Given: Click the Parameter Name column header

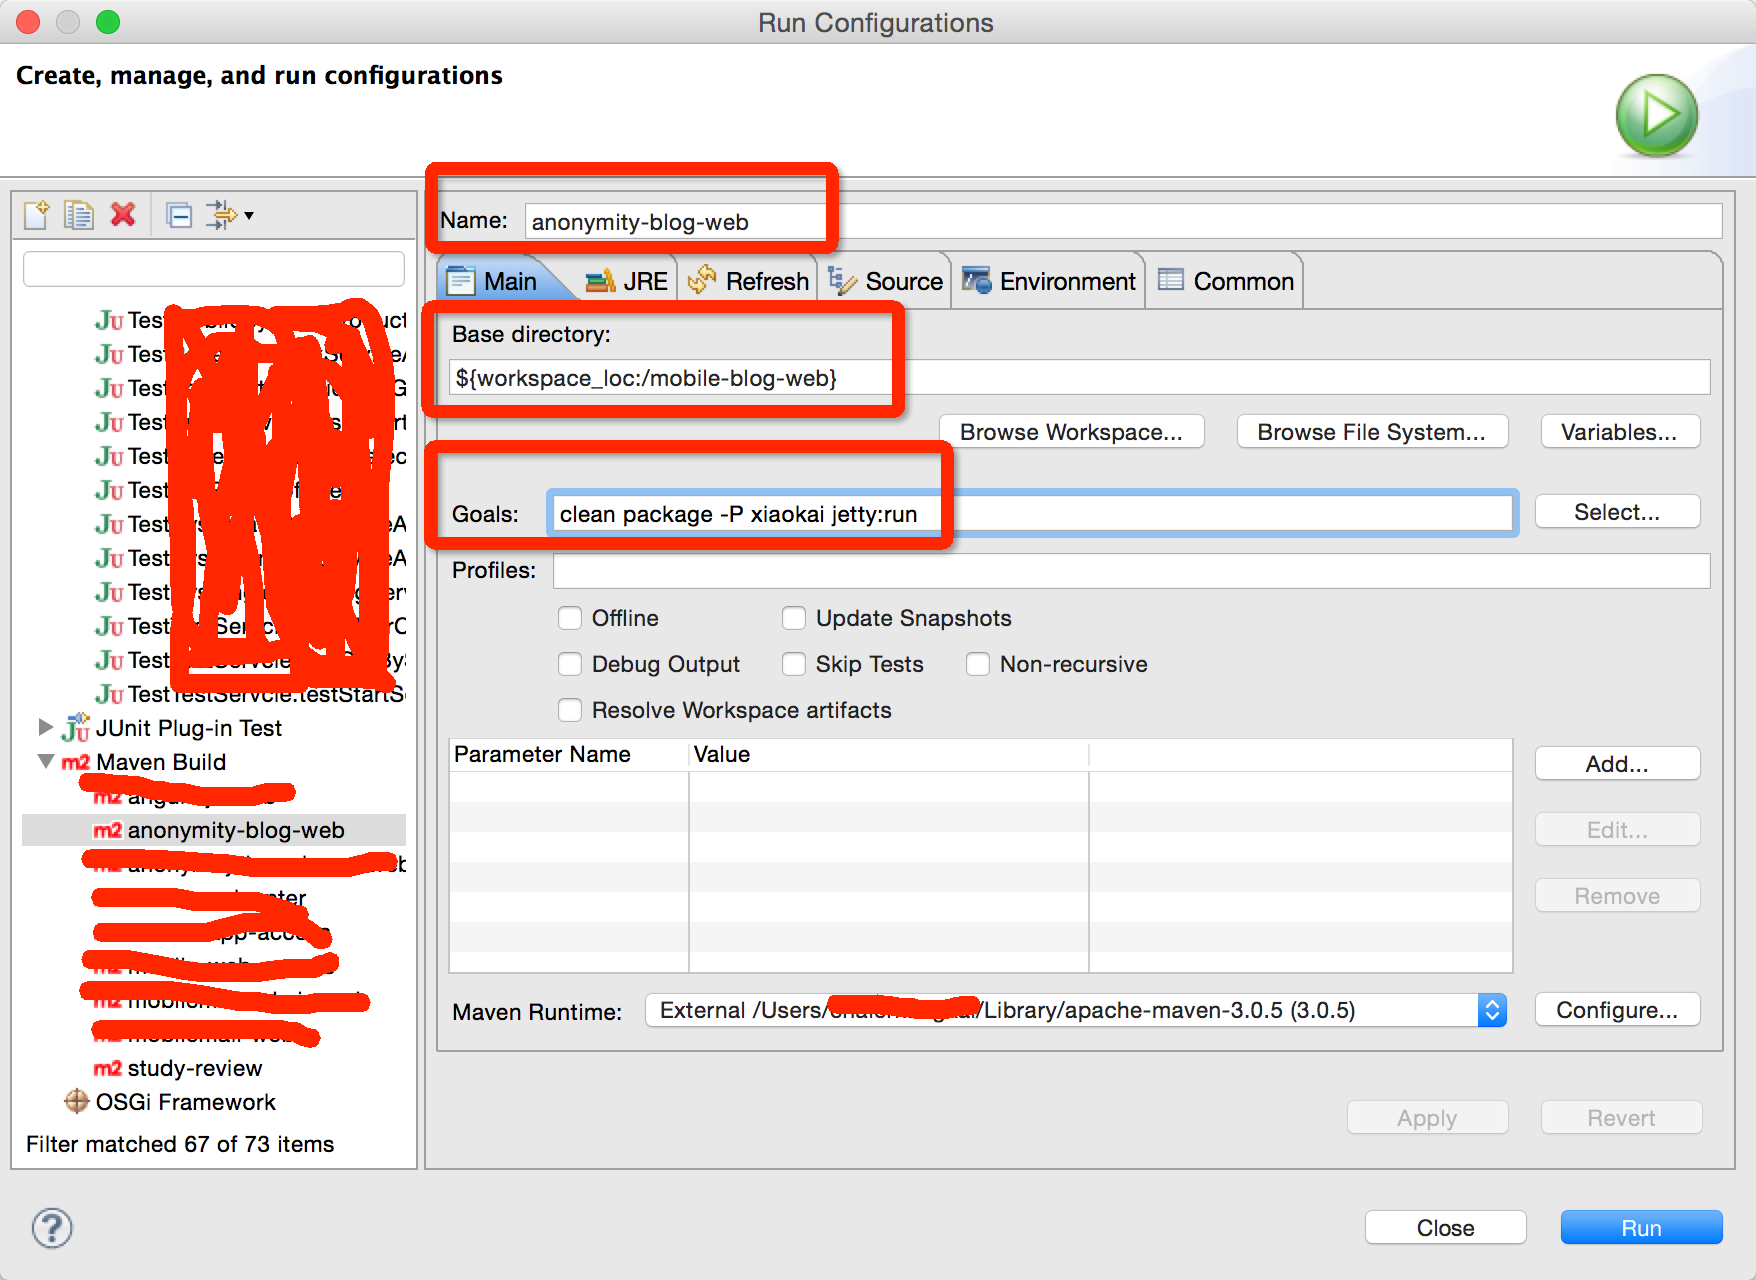Looking at the screenshot, I should tap(569, 754).
